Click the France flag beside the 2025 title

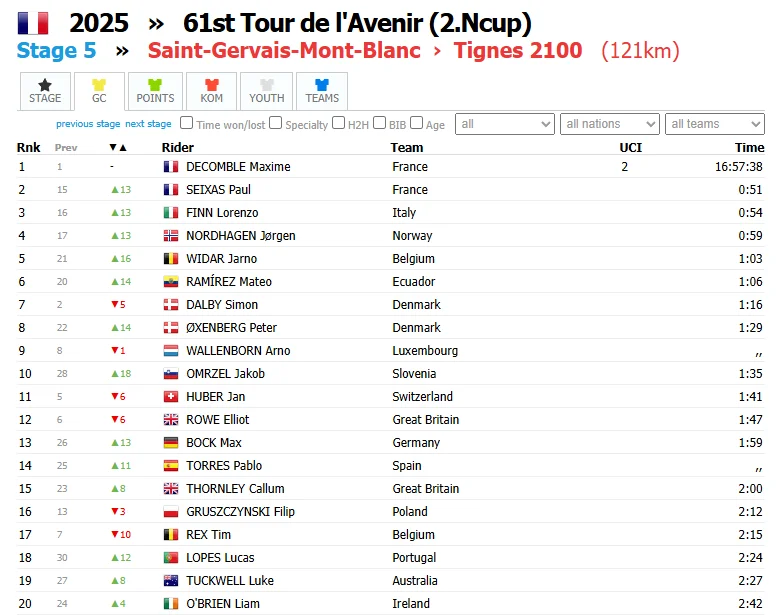(x=33, y=23)
